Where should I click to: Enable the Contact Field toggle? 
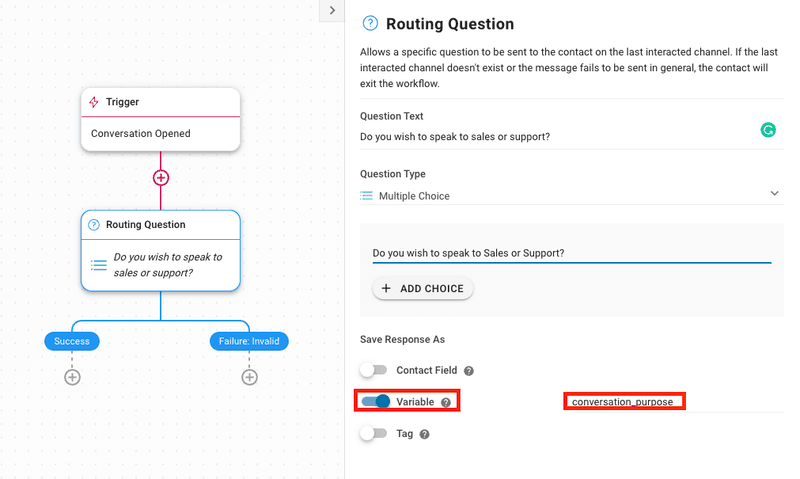373,370
